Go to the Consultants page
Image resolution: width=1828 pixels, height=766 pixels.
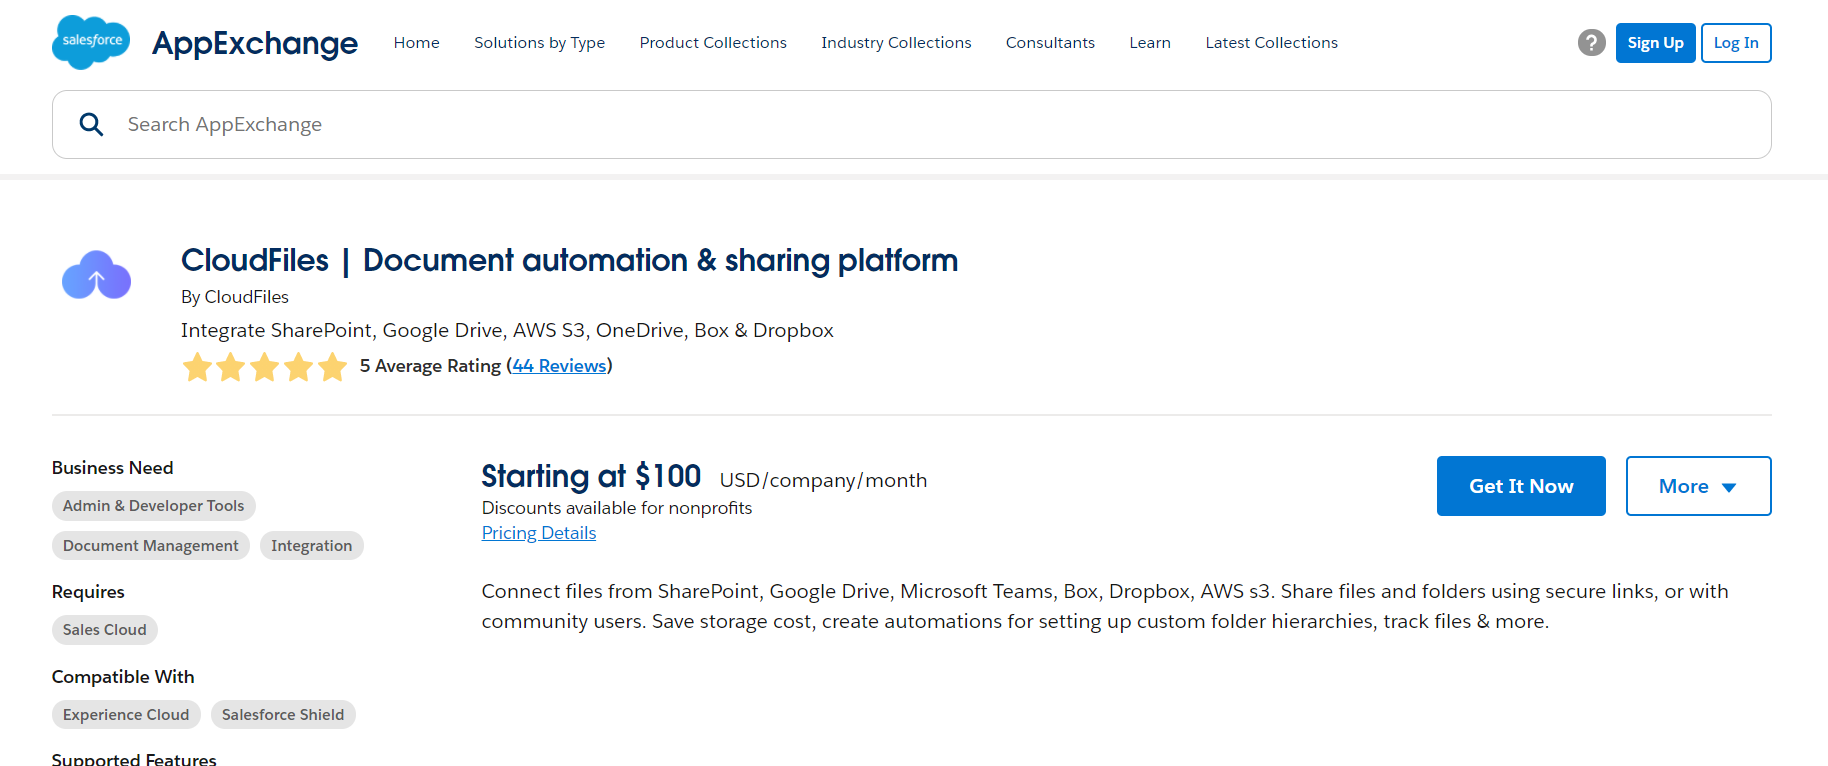point(1049,43)
